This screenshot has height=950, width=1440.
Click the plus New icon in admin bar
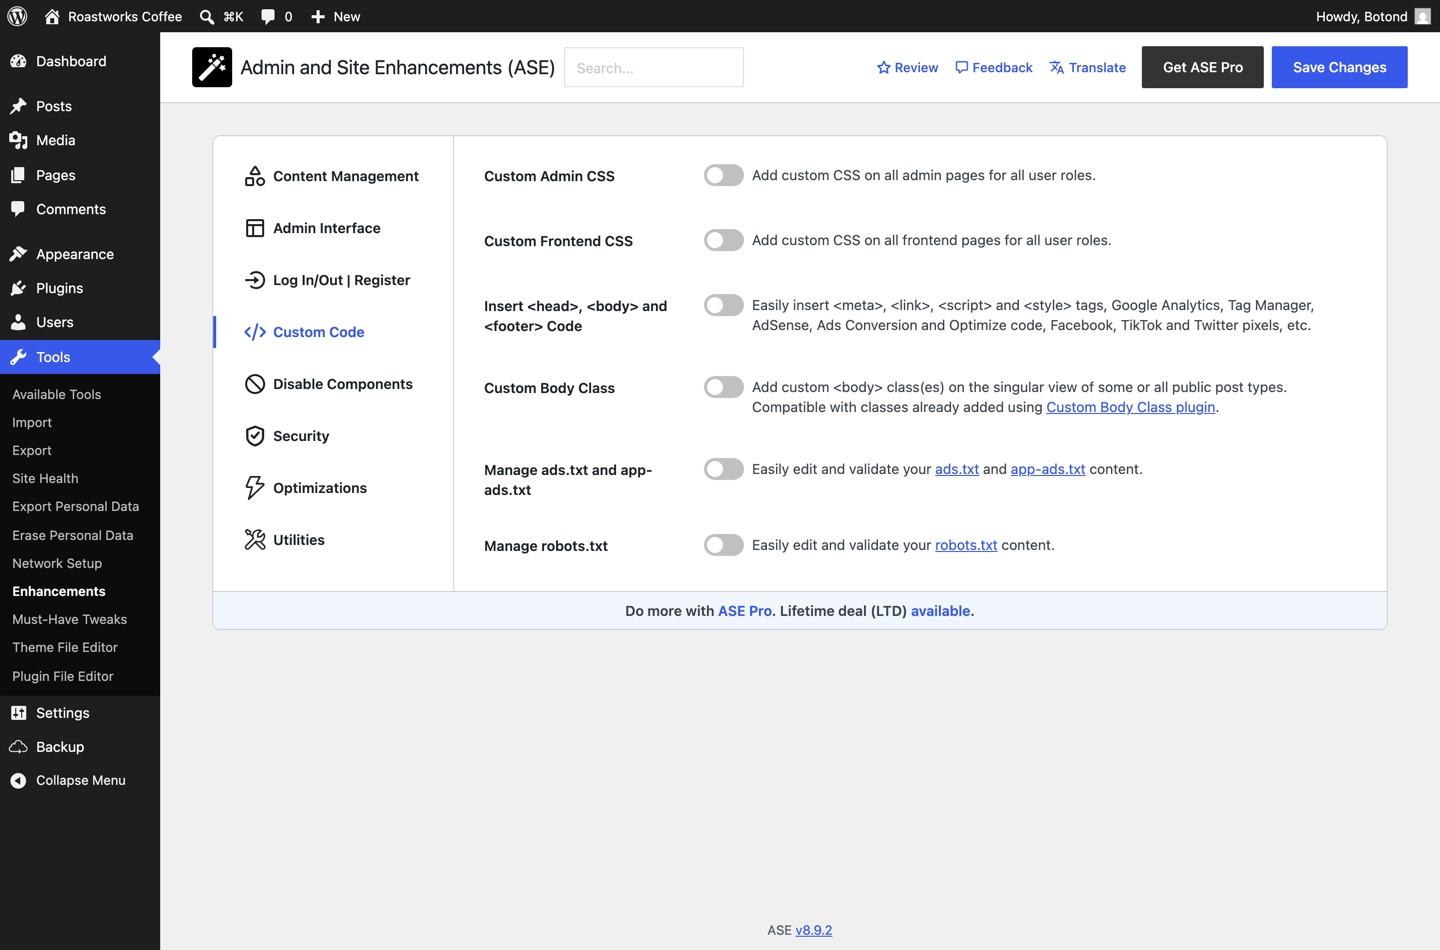point(318,16)
